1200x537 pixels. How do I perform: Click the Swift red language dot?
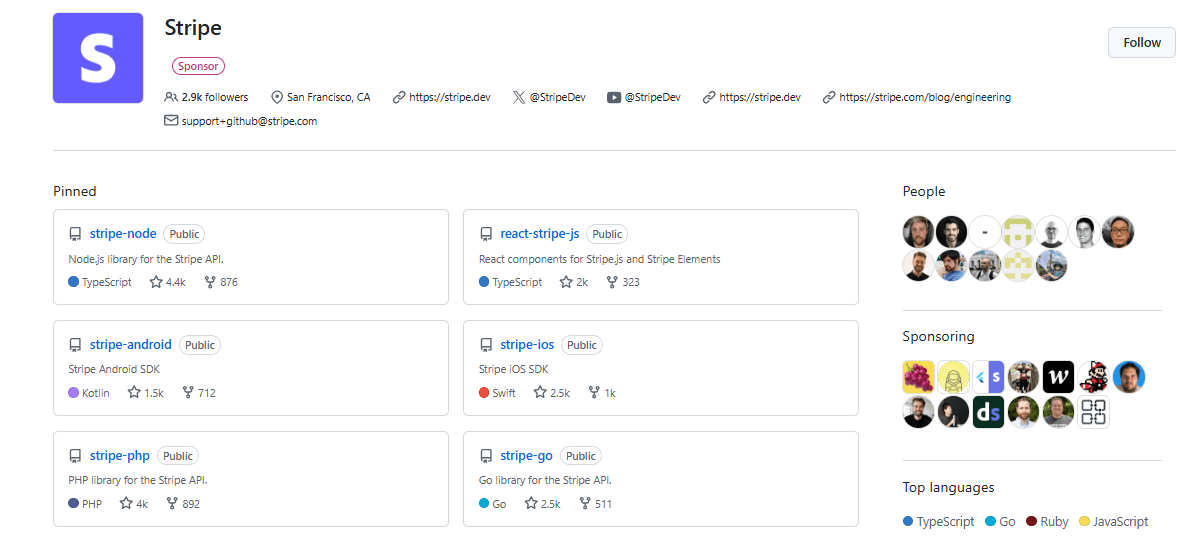[484, 393]
